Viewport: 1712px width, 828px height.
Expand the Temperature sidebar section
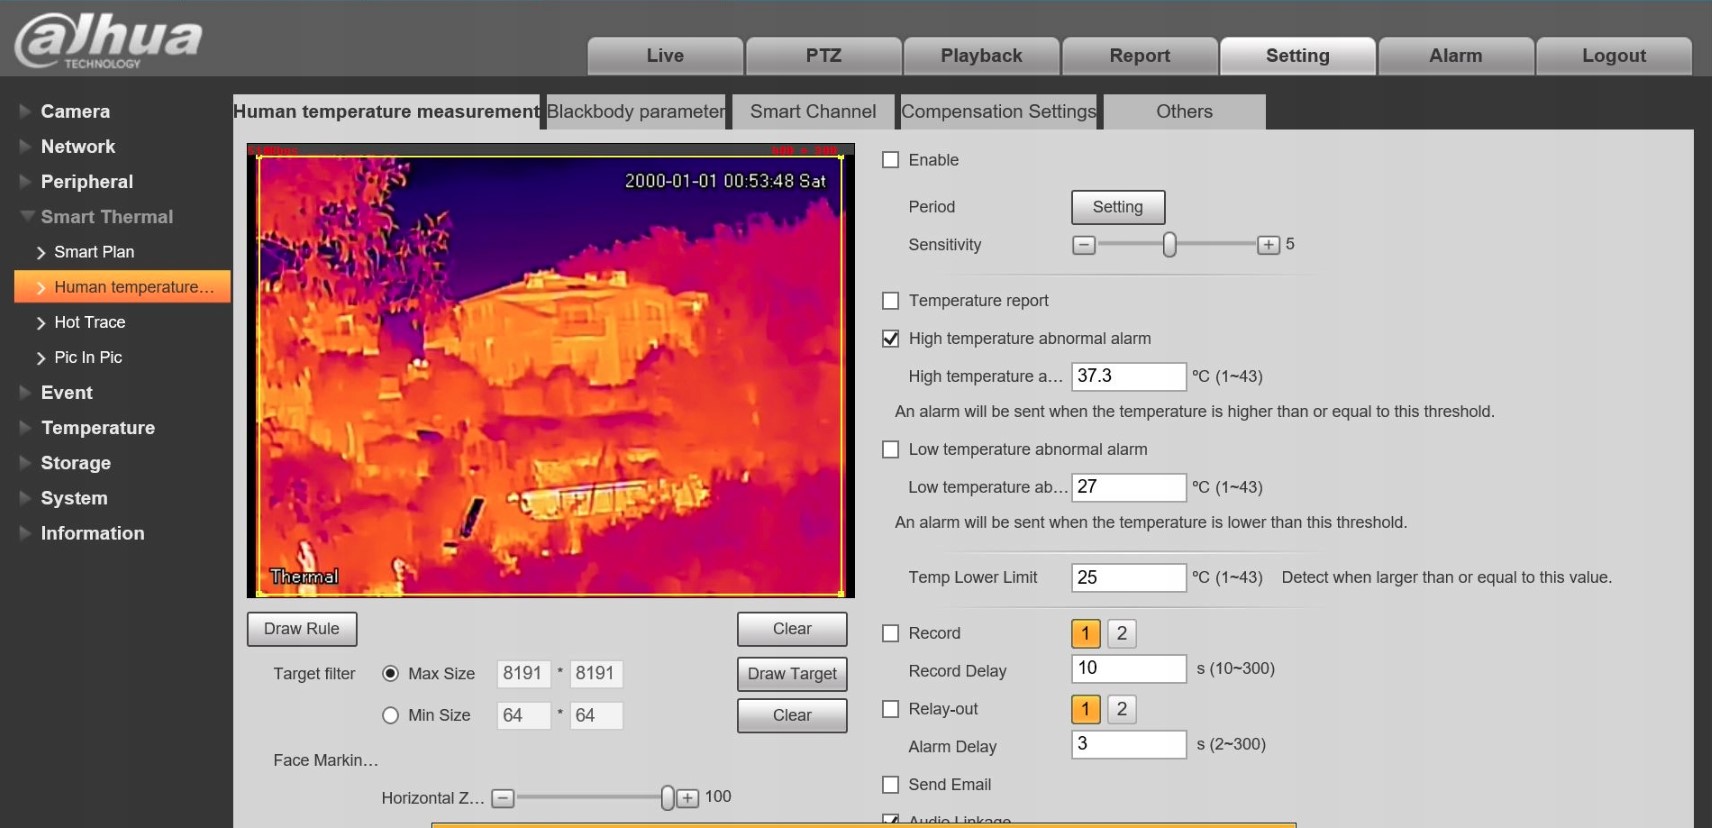[x=97, y=428]
